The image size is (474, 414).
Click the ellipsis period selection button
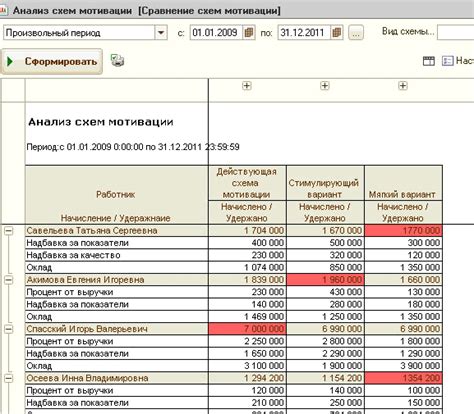coord(356,33)
